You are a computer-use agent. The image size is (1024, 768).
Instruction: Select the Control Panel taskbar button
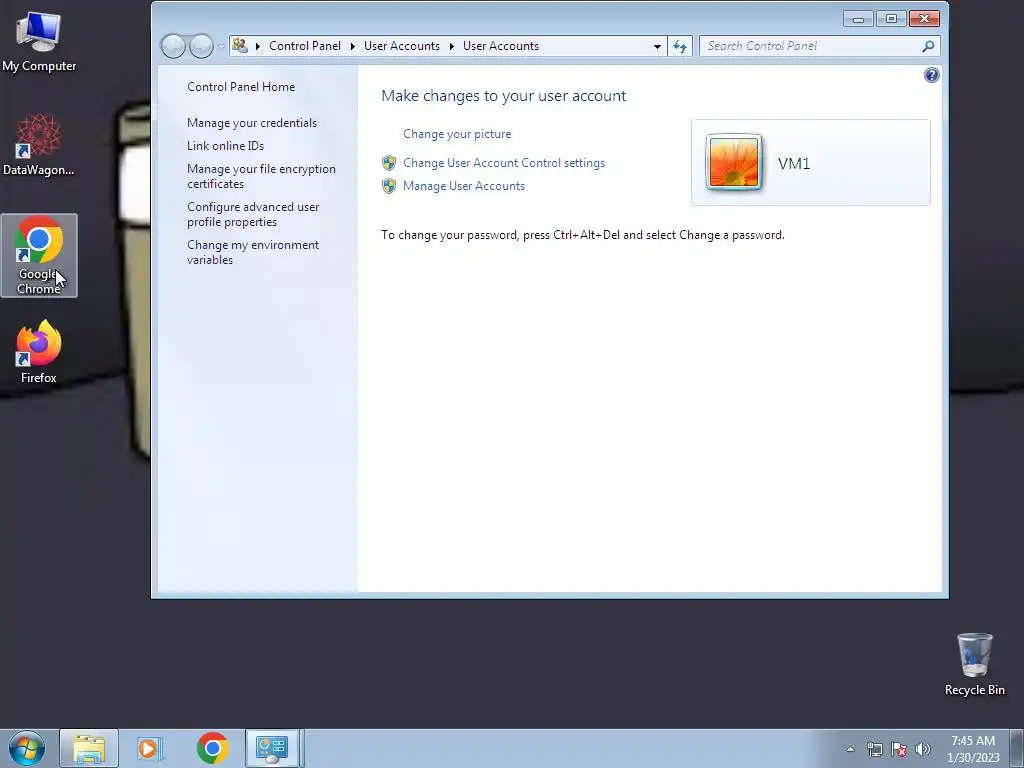click(x=272, y=748)
